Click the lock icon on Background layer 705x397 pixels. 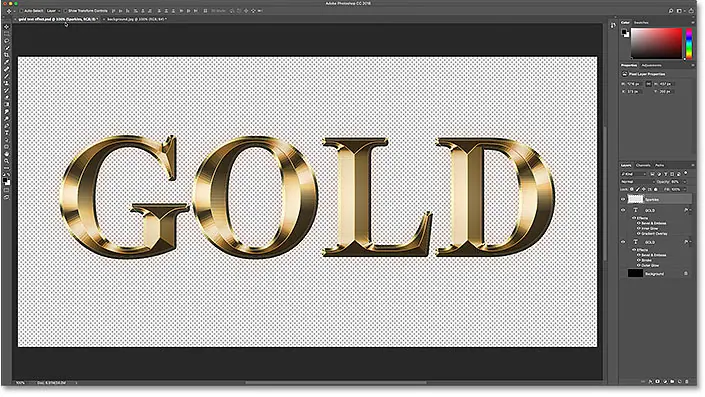pyautogui.click(x=686, y=273)
